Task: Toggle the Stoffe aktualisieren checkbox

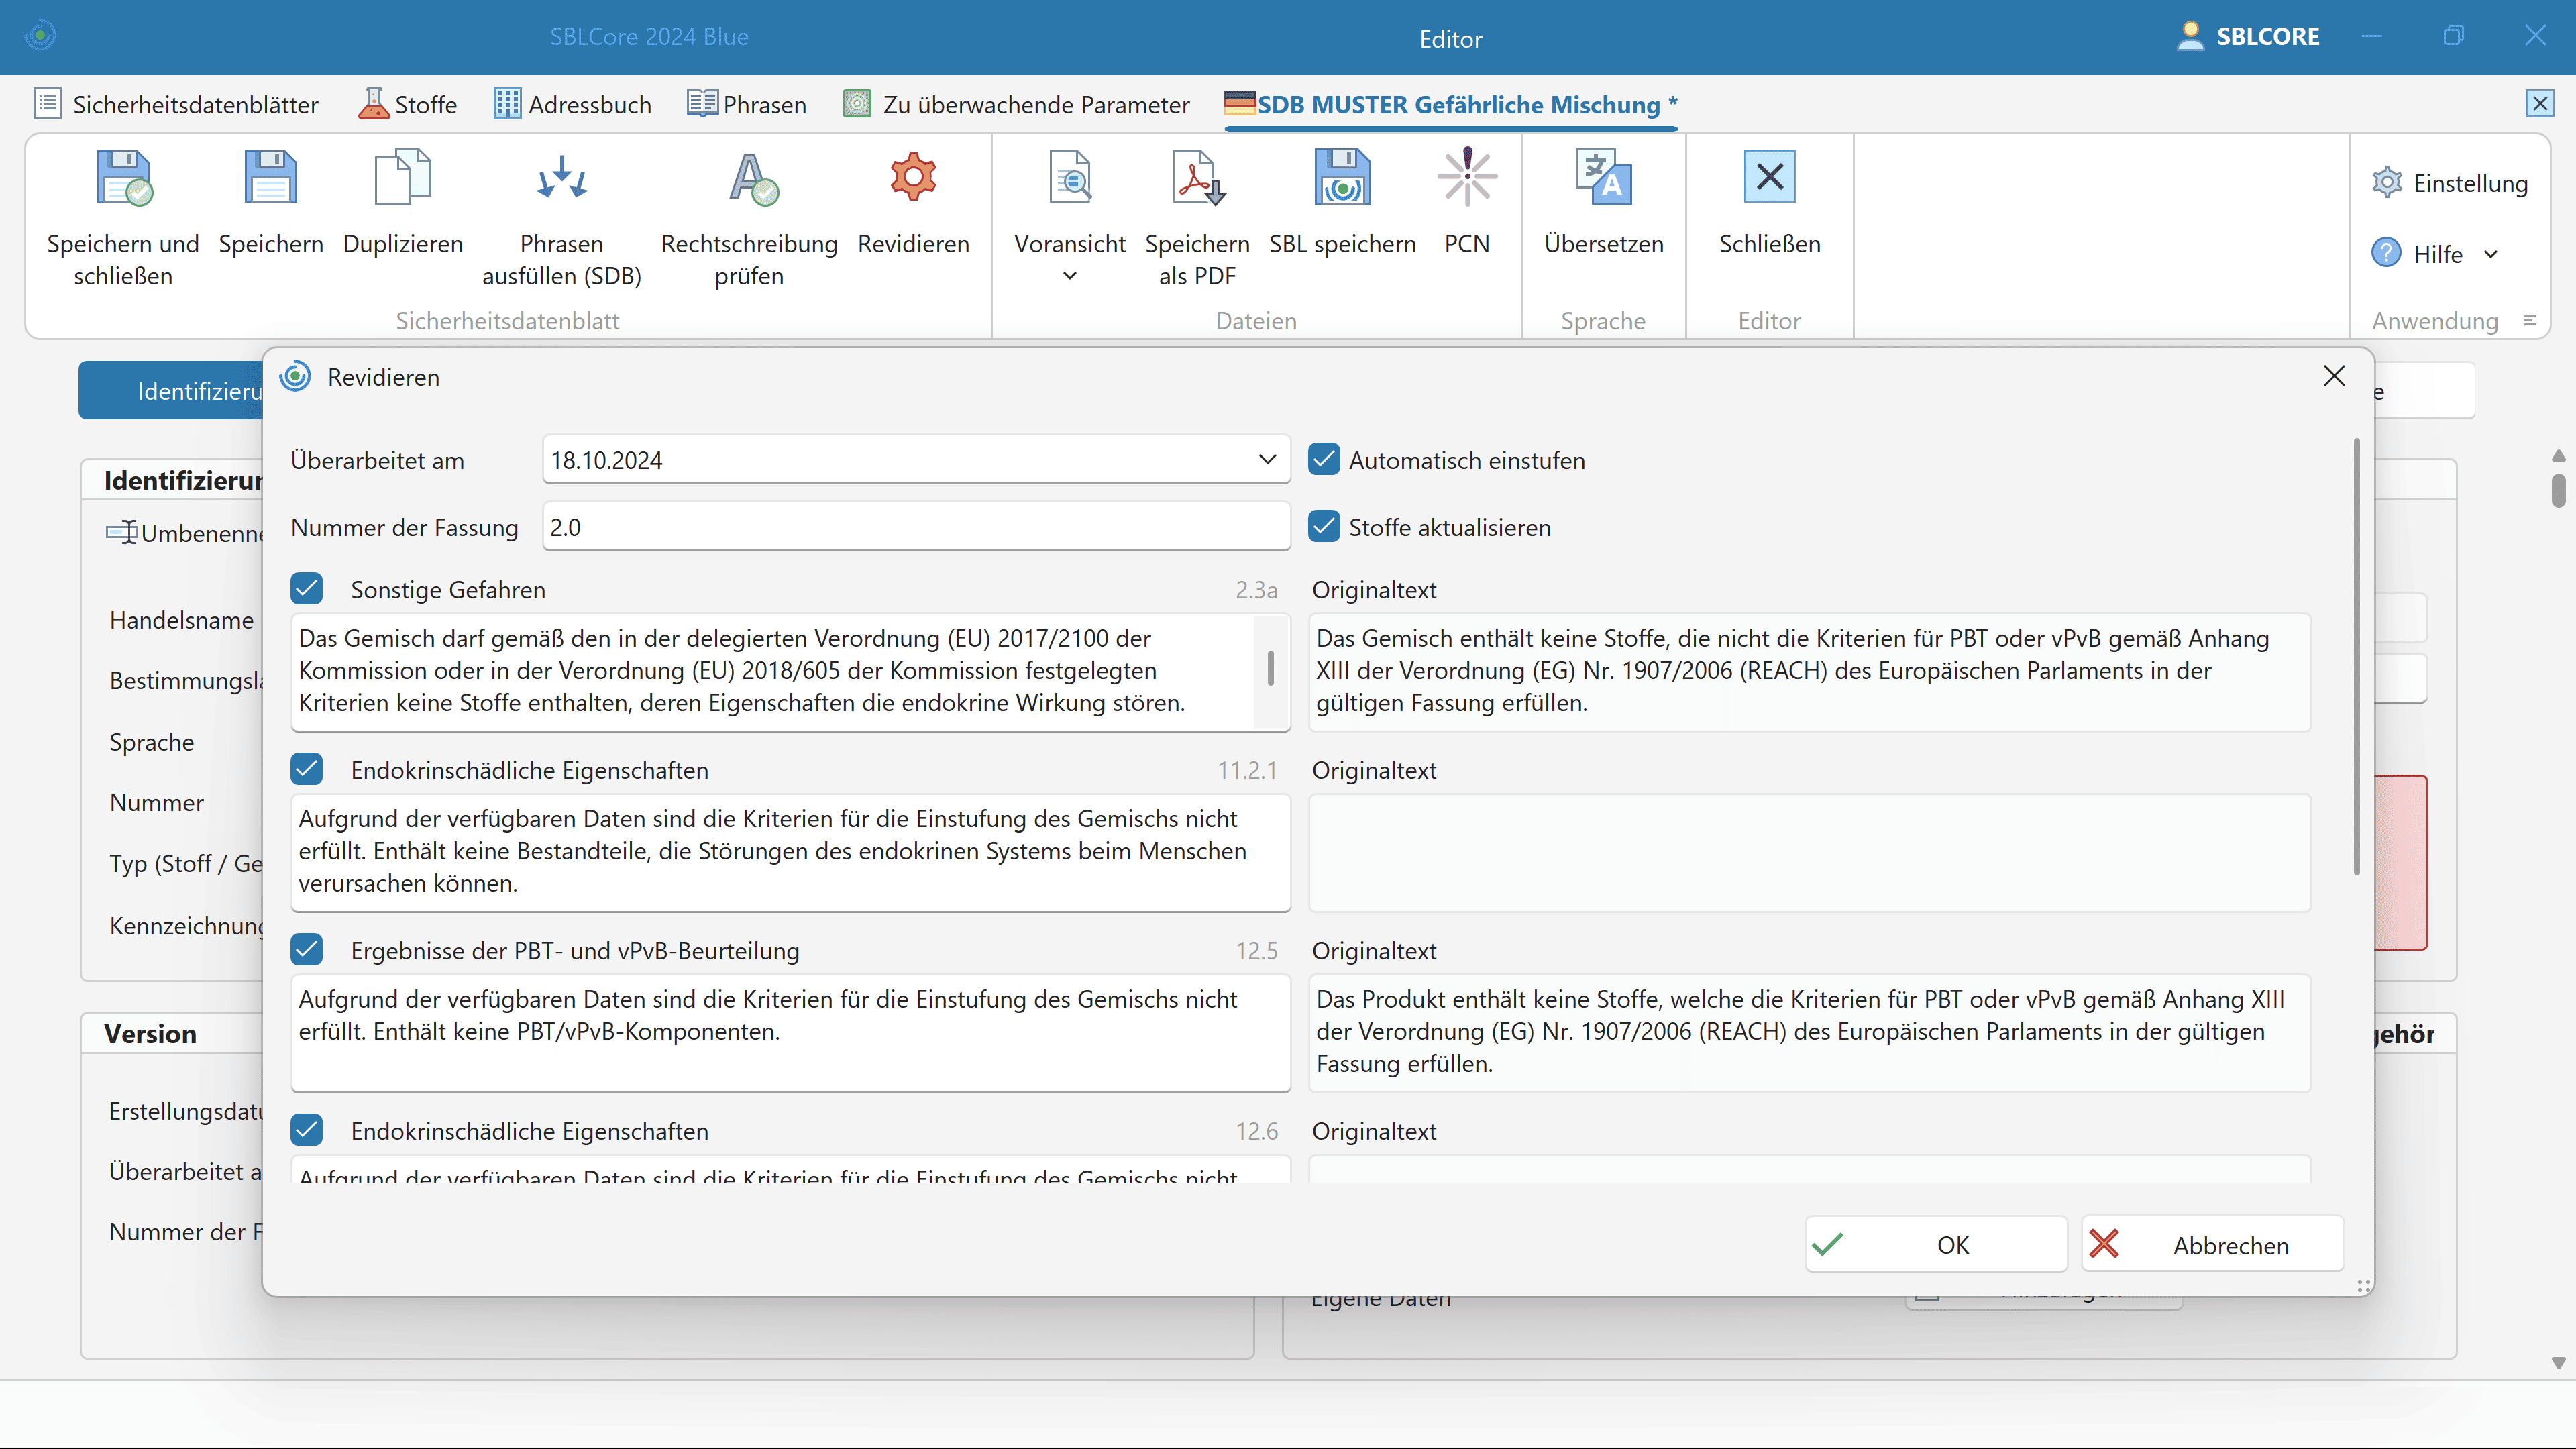Action: [x=1324, y=527]
